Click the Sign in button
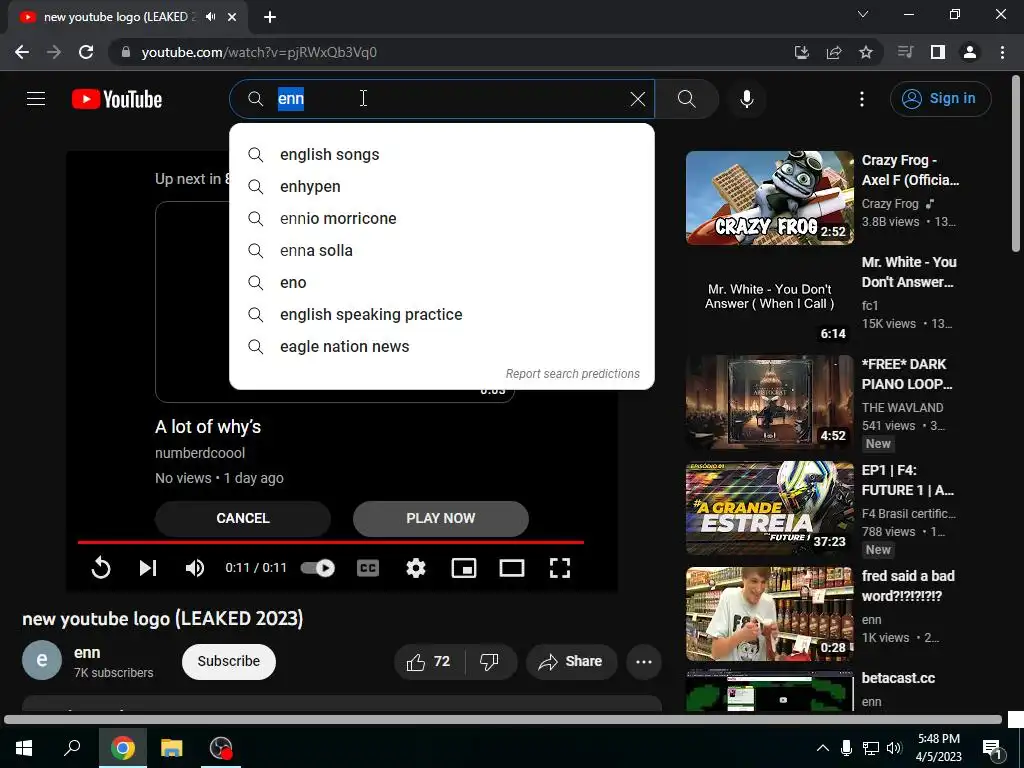 click(x=940, y=99)
